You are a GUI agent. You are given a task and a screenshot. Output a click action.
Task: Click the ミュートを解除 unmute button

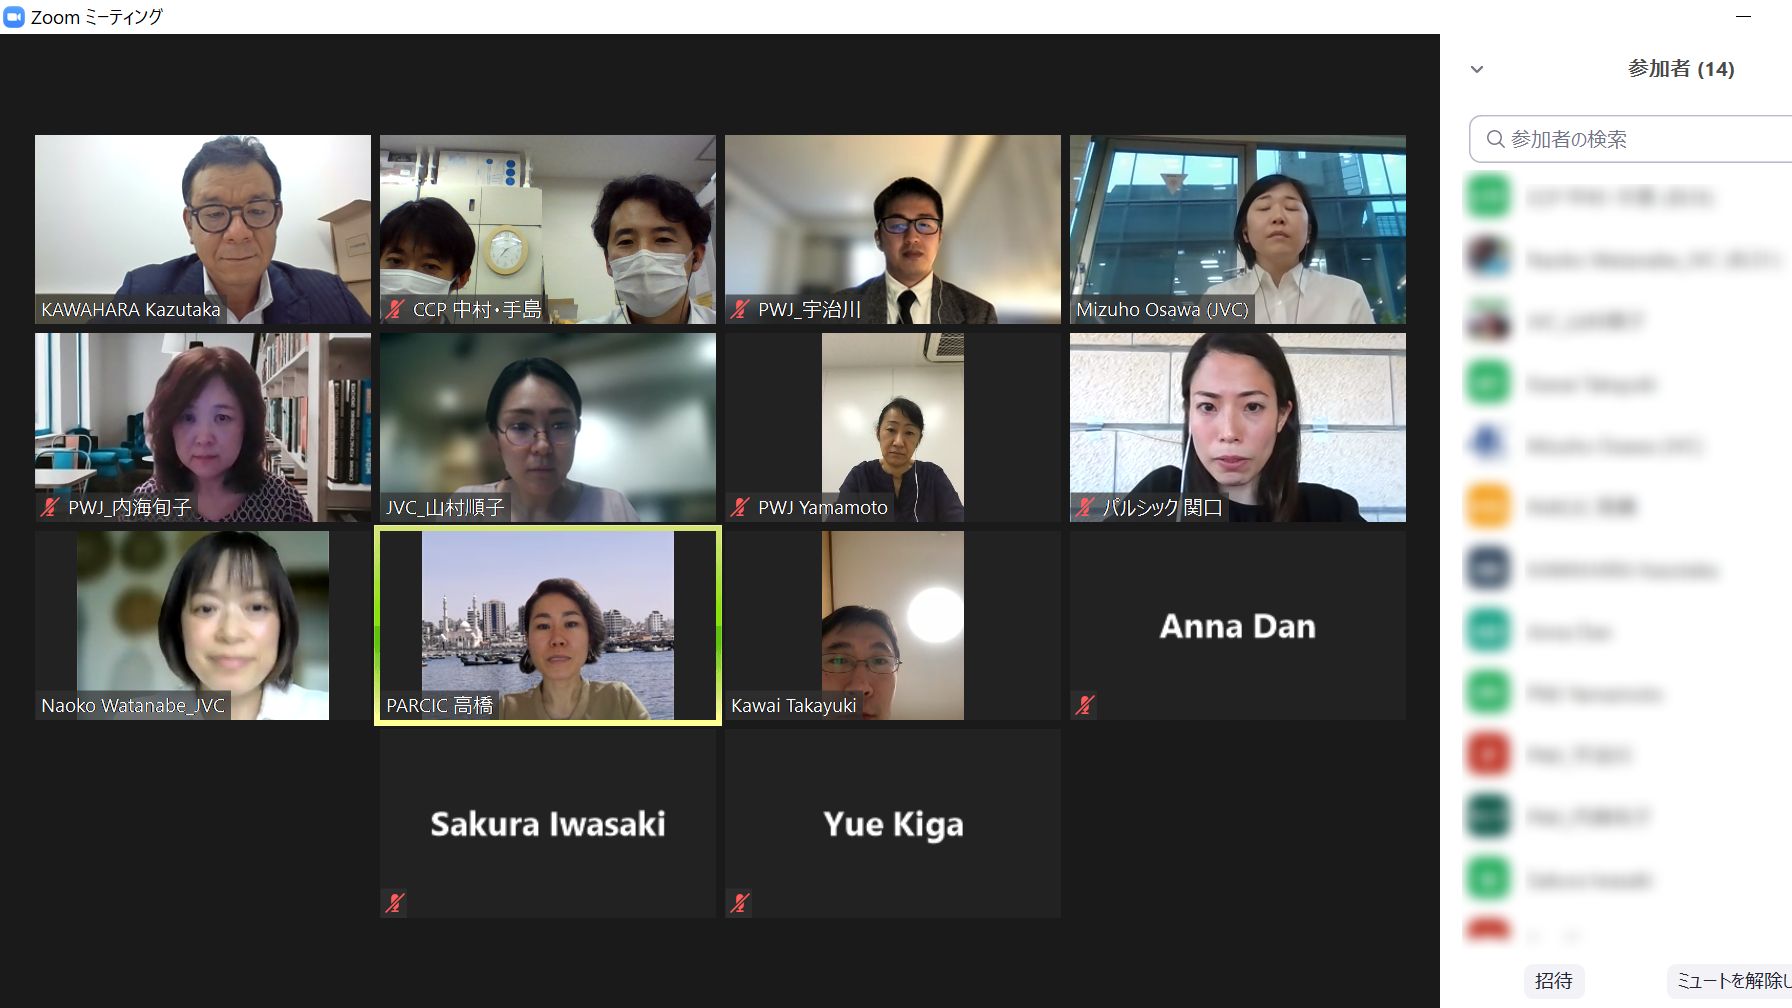[x=1730, y=981]
